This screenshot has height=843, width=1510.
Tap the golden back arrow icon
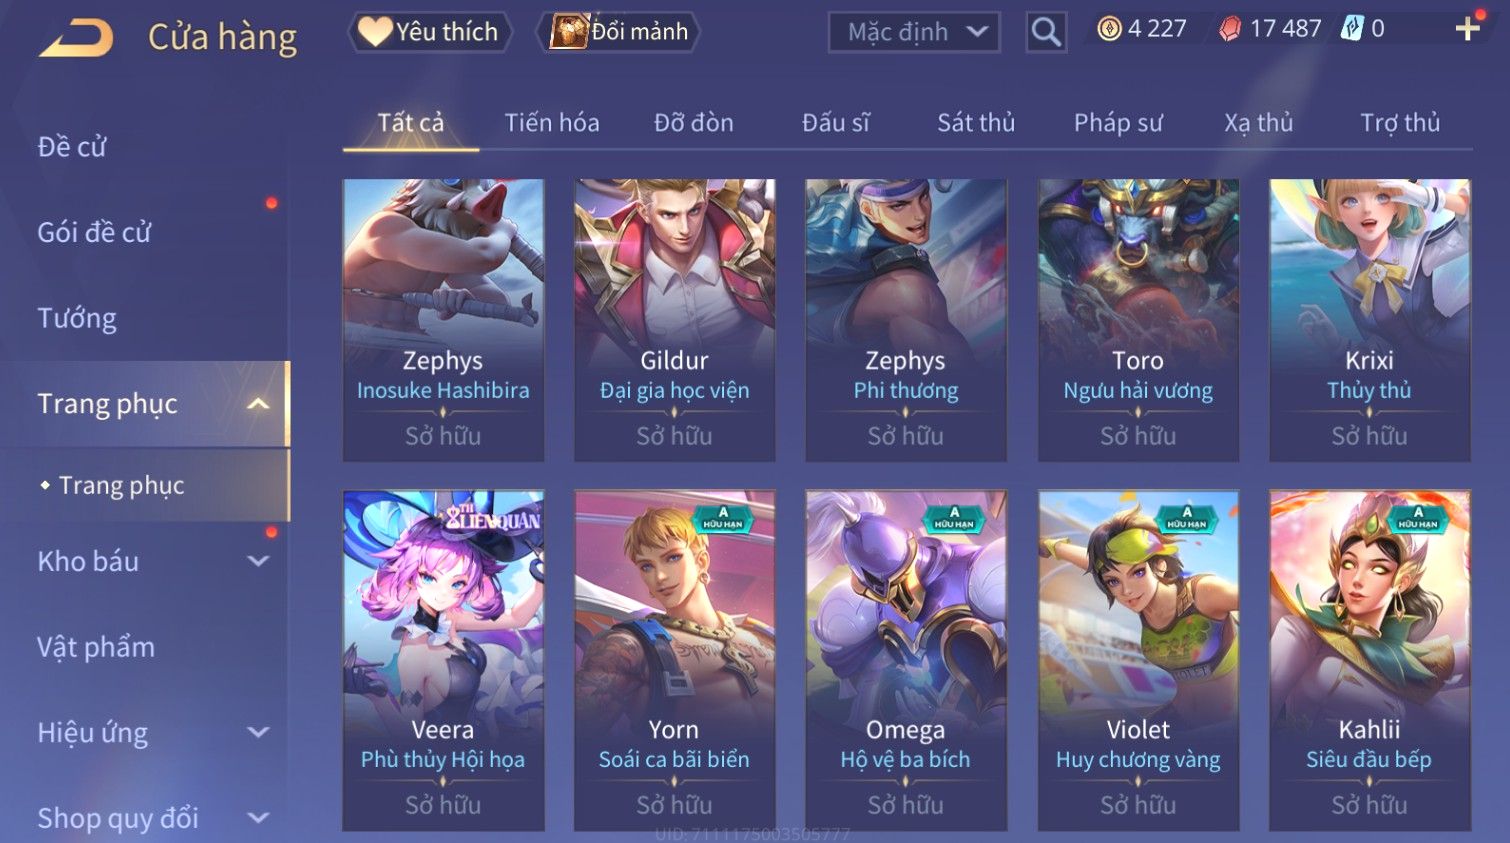pyautogui.click(x=76, y=38)
